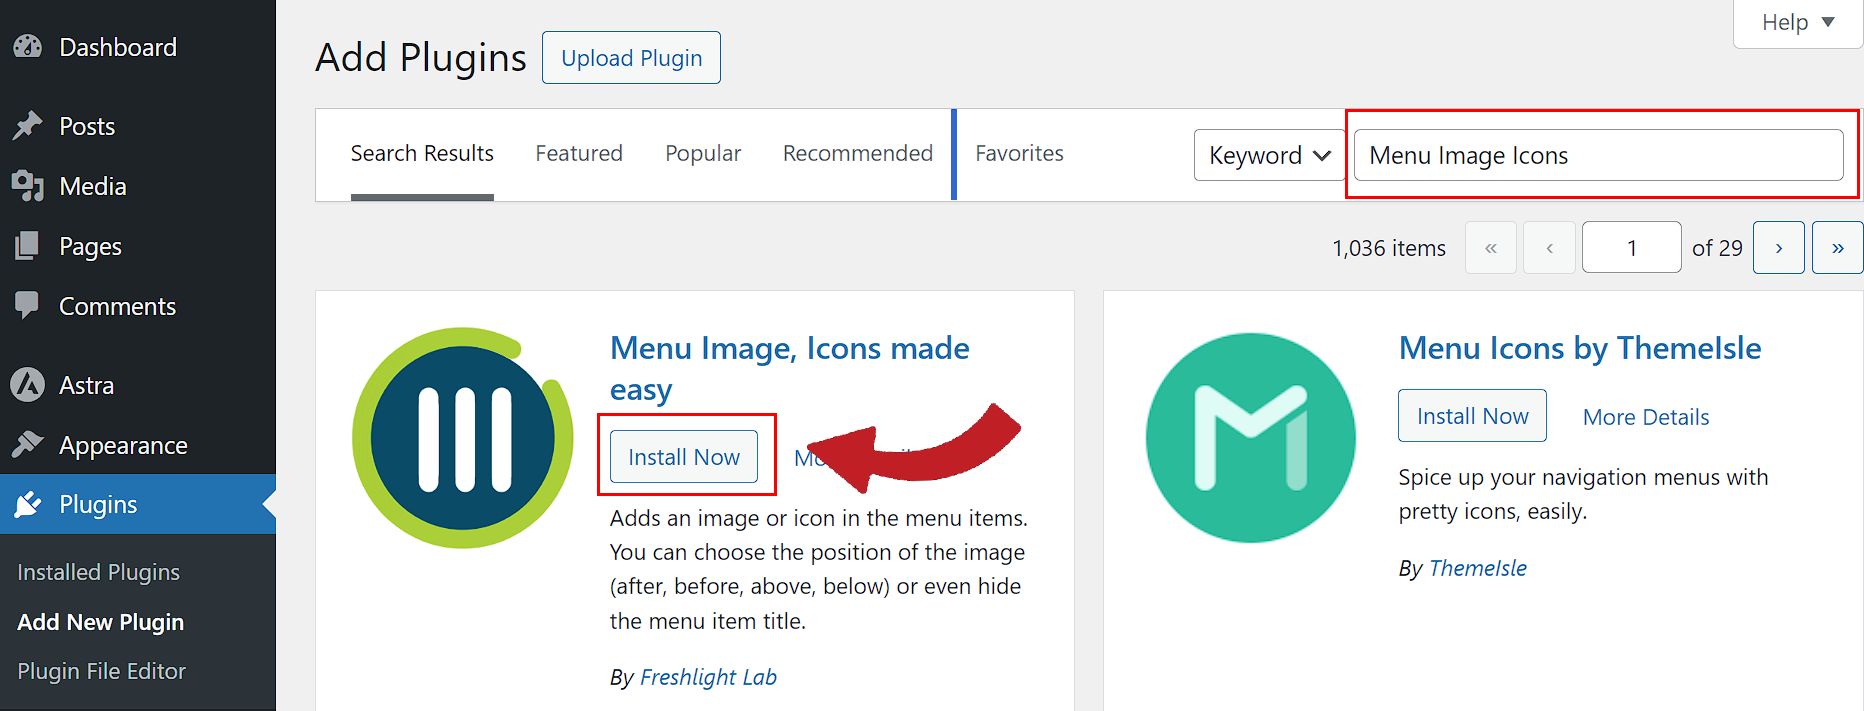Open Freshlight Lab author link
Viewport: 1864px width, 711px height.
point(708,677)
